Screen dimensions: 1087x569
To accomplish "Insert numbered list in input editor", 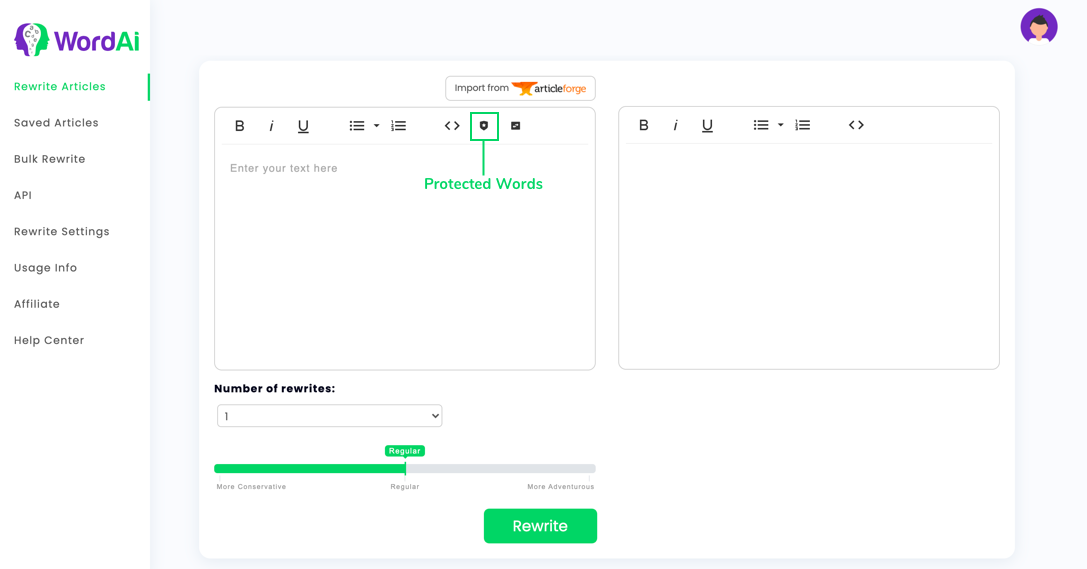I will [x=399, y=126].
